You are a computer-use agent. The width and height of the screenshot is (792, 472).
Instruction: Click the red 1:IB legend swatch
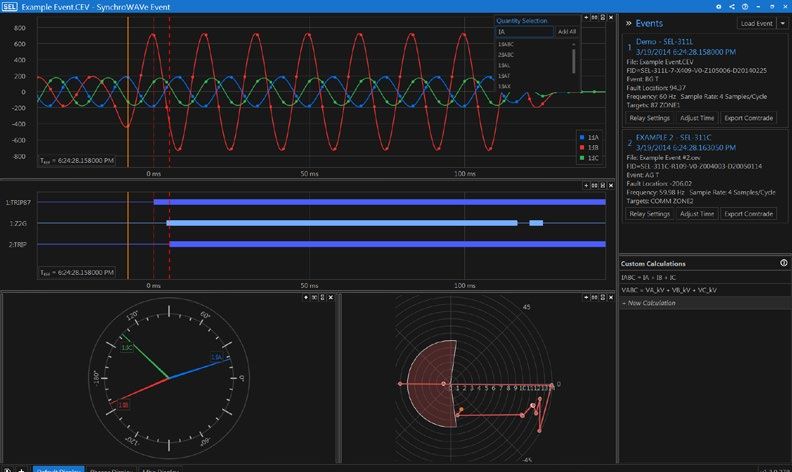[x=582, y=148]
